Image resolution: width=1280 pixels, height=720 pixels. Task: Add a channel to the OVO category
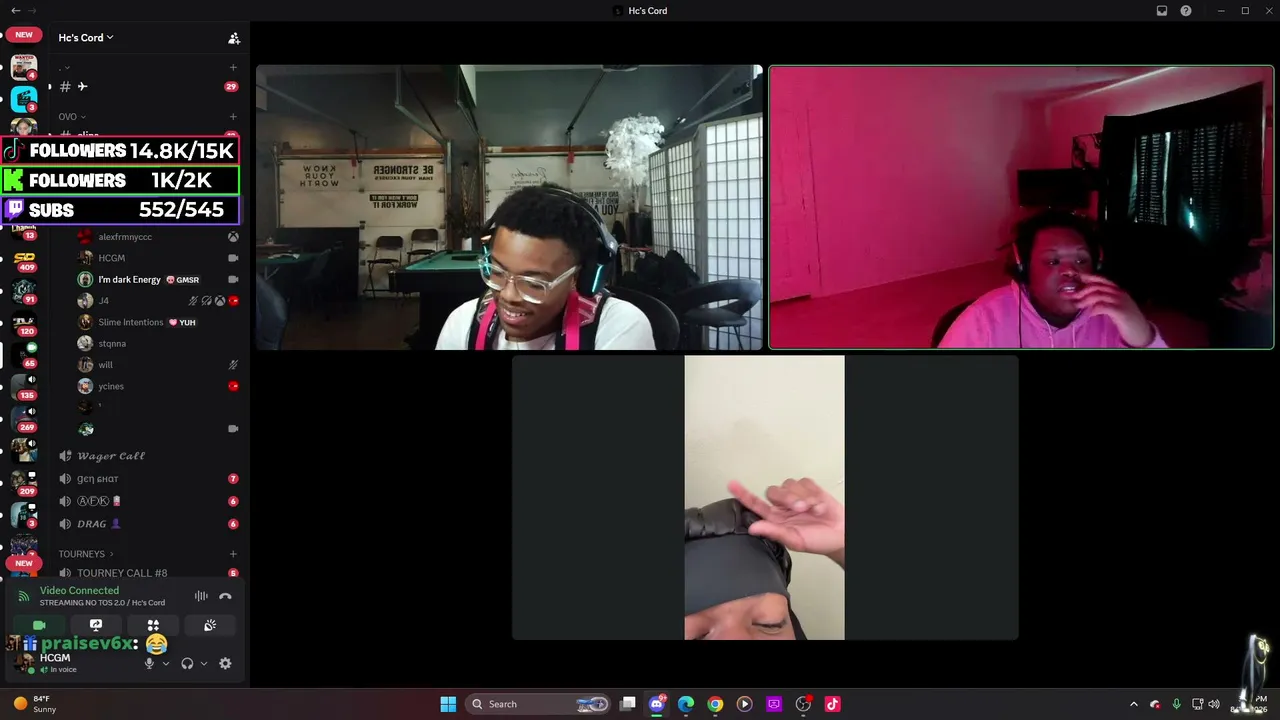233,117
